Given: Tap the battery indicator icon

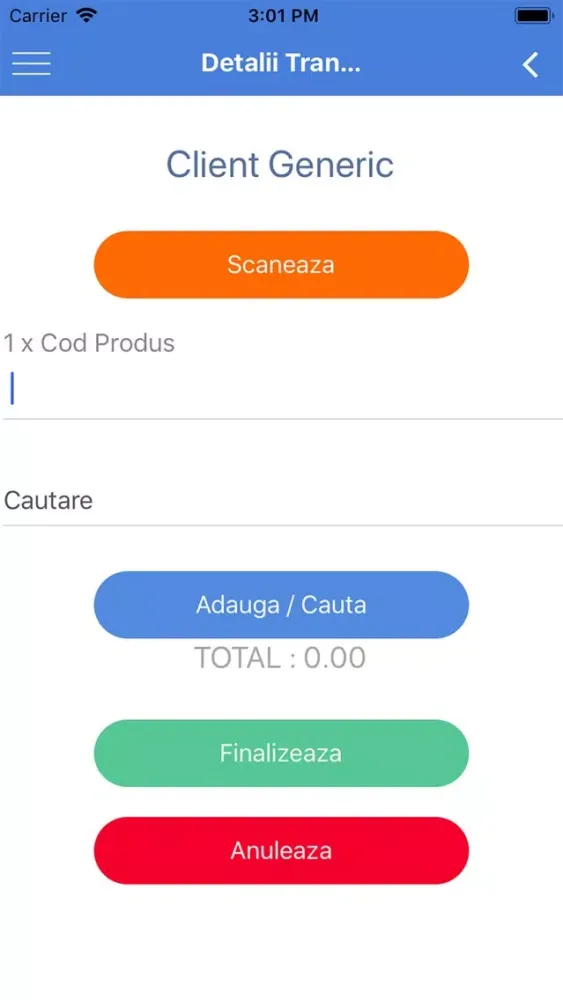Looking at the screenshot, I should click(534, 16).
